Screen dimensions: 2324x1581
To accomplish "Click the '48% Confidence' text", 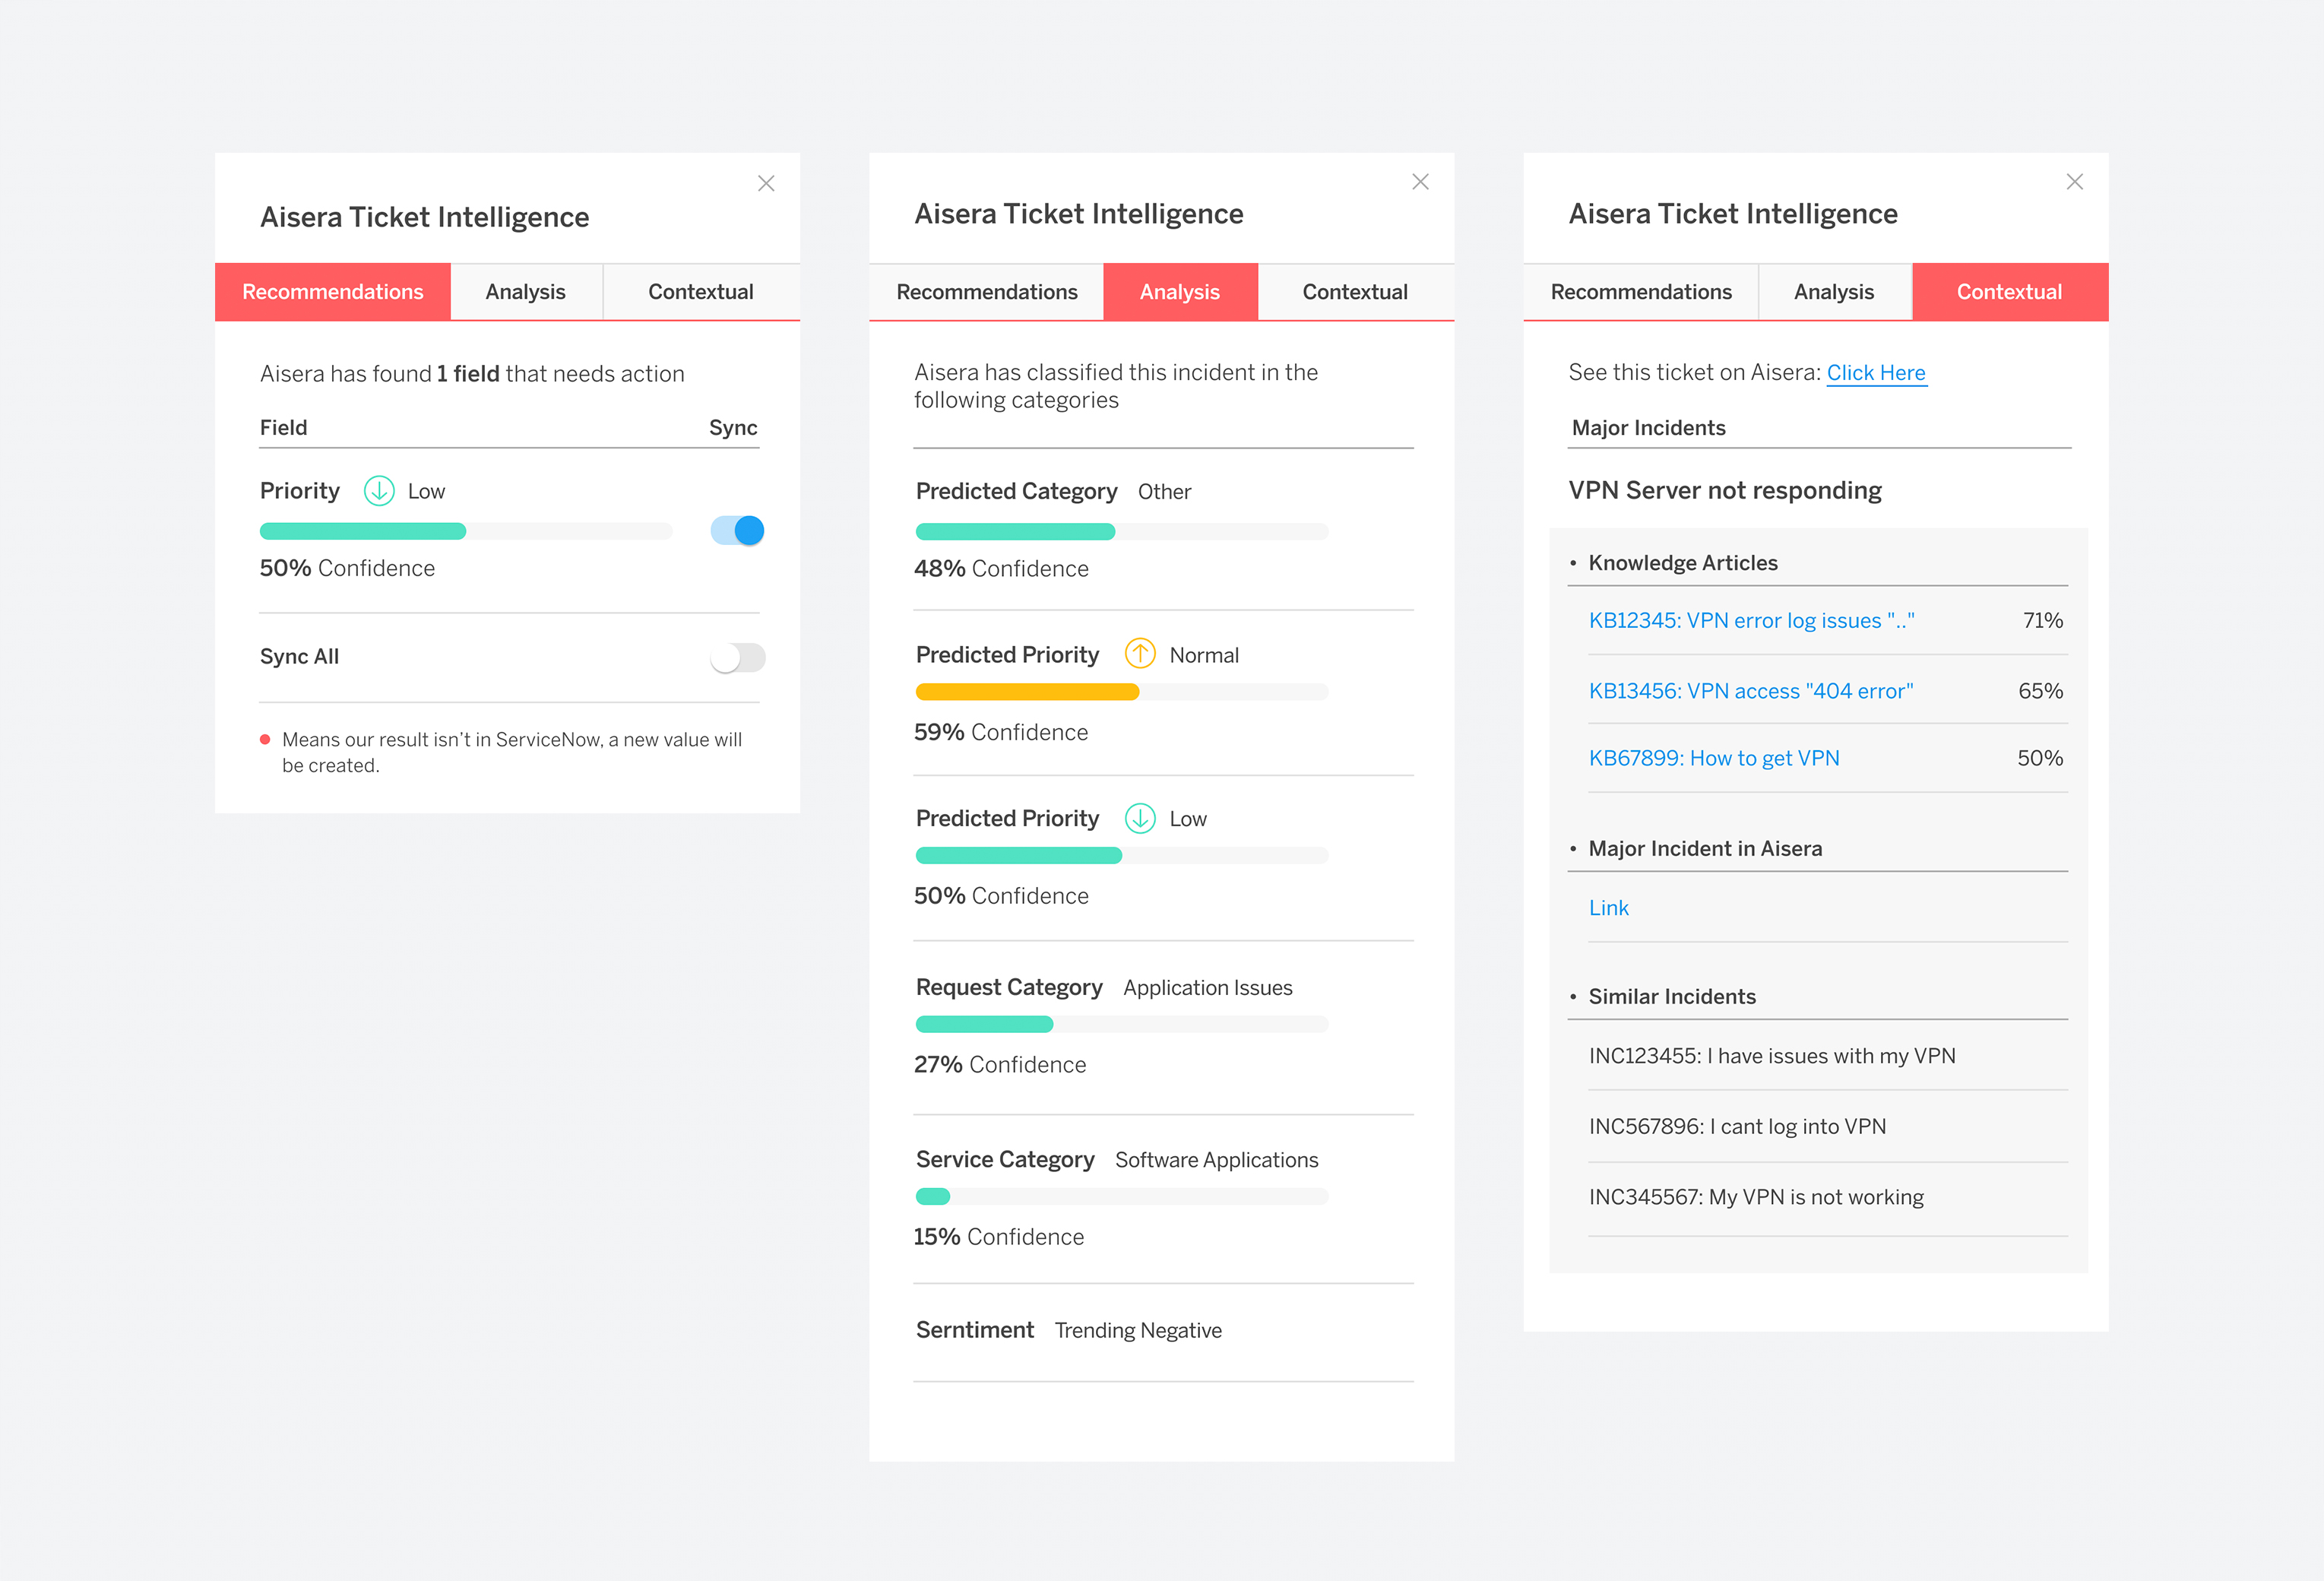I will (1001, 569).
